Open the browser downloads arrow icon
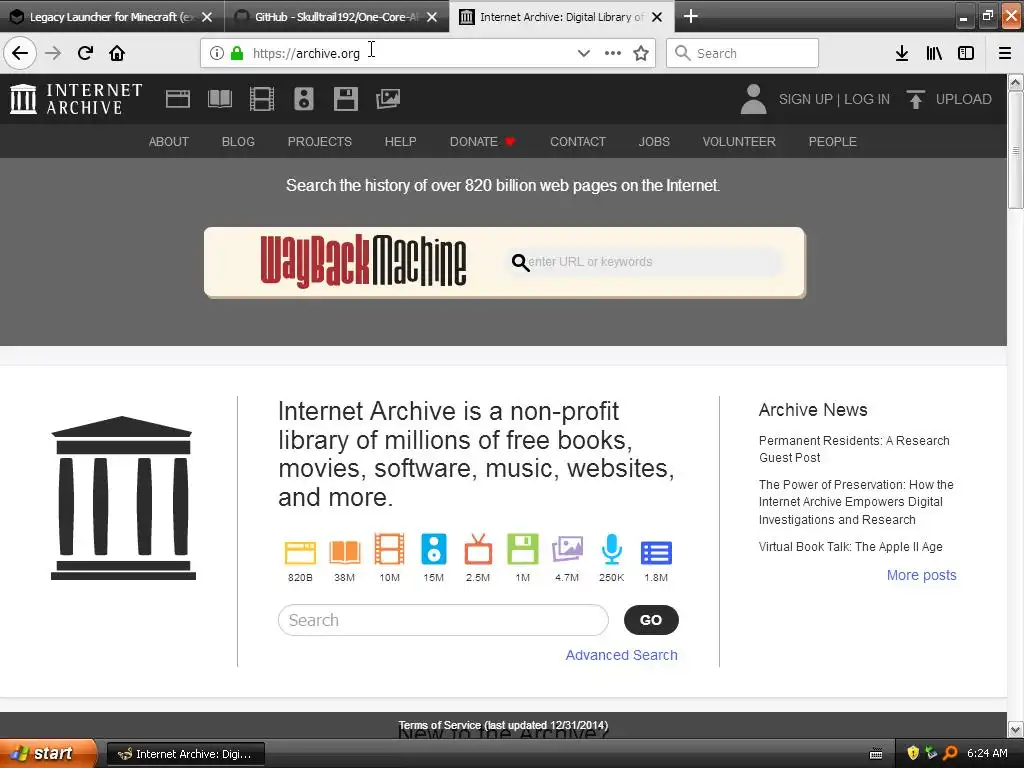 point(901,54)
